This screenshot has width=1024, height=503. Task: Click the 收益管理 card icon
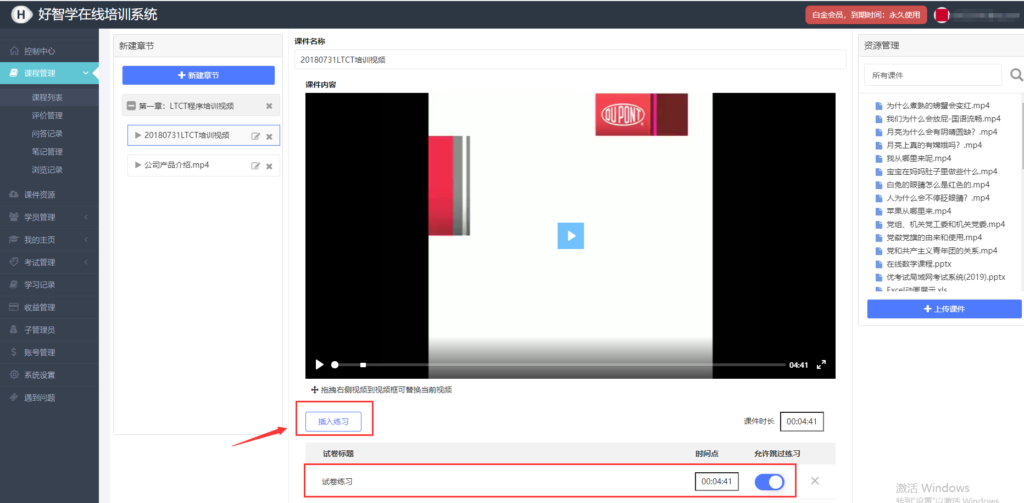pyautogui.click(x=14, y=307)
